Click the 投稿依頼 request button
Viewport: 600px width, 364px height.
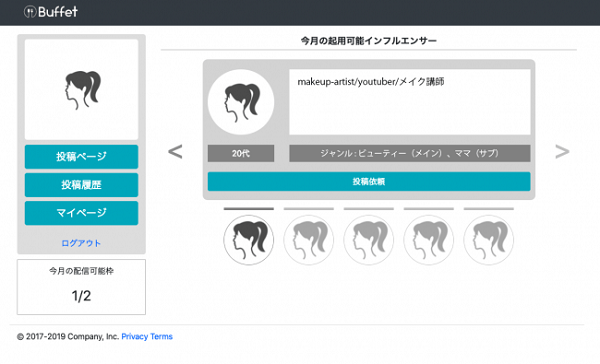click(x=369, y=181)
